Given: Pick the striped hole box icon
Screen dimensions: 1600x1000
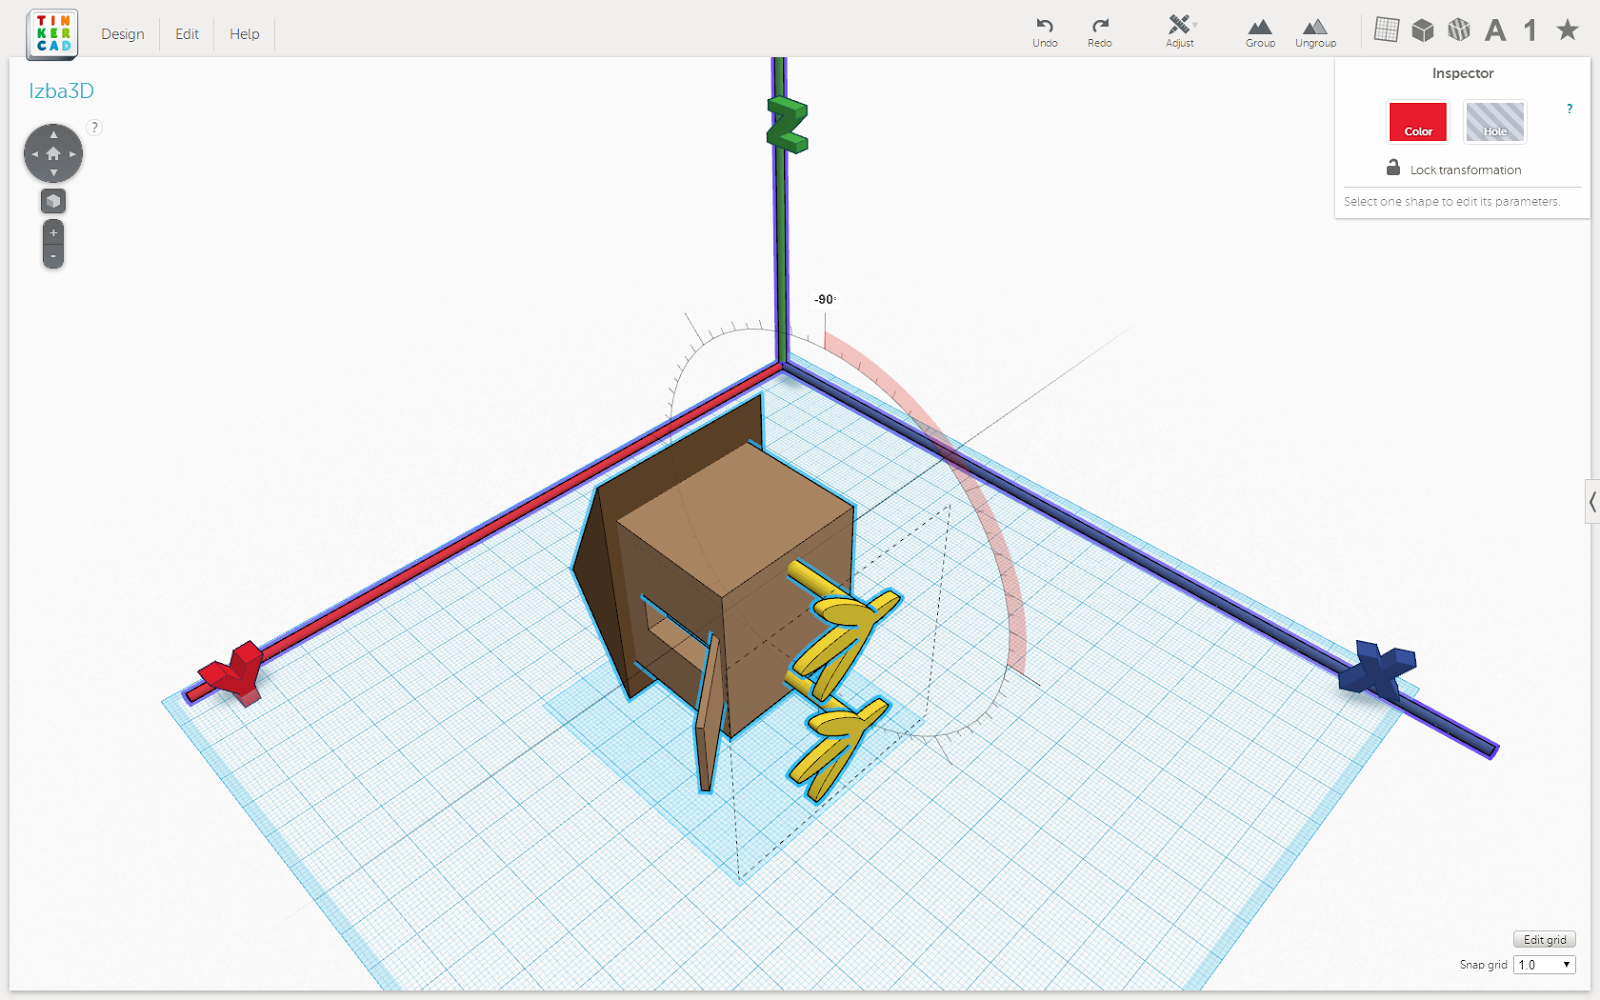Looking at the screenshot, I should click(1459, 30).
